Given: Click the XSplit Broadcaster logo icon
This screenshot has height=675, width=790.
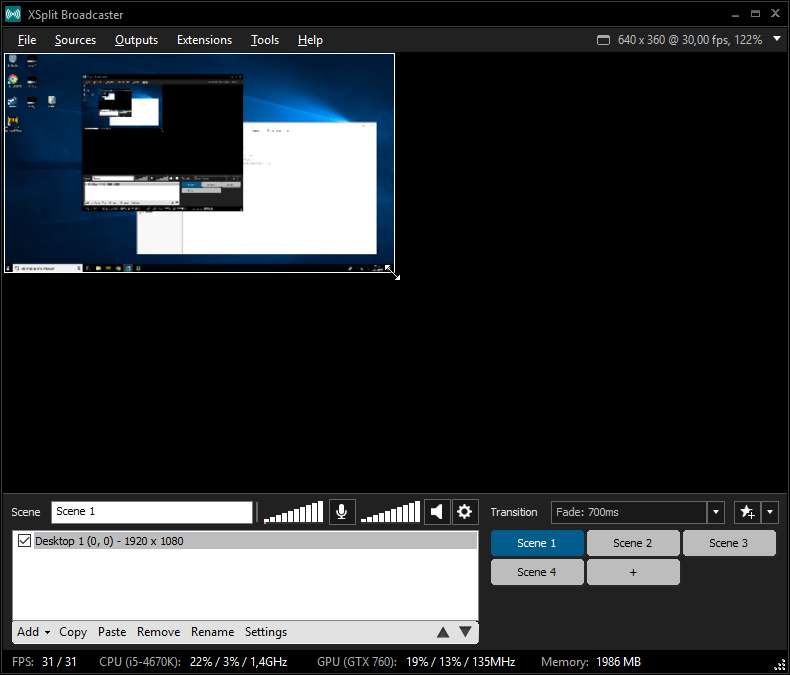Looking at the screenshot, I should [x=13, y=14].
